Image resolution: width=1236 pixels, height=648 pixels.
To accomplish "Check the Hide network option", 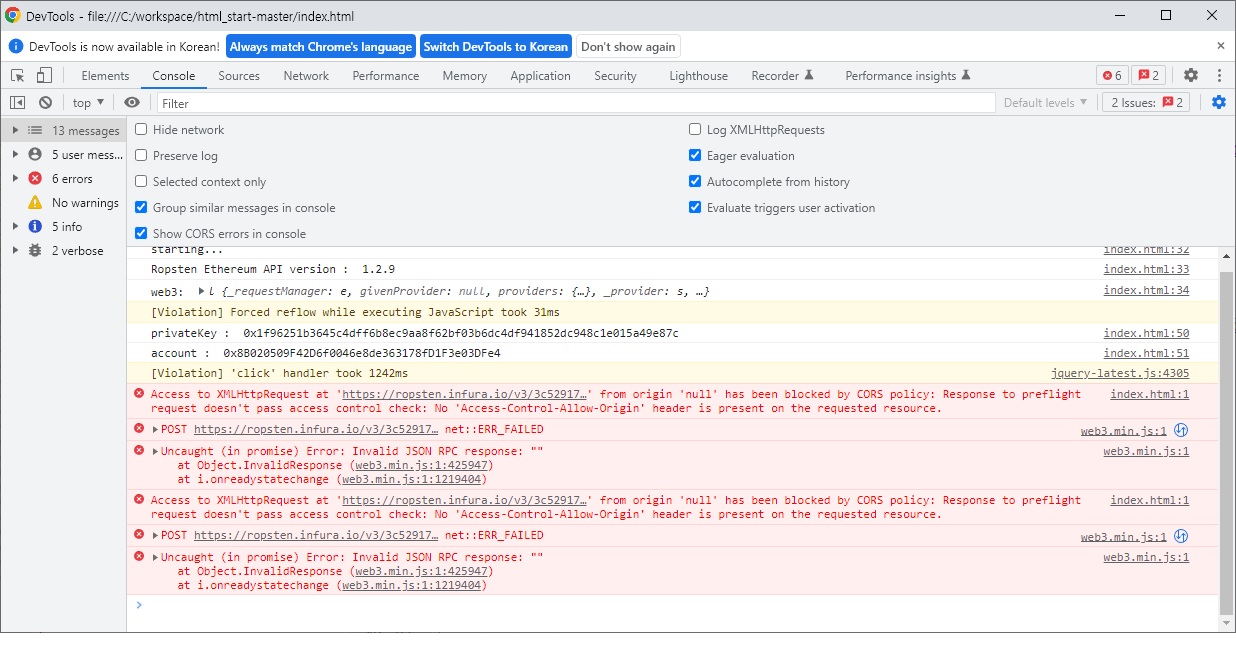I will 141,130.
